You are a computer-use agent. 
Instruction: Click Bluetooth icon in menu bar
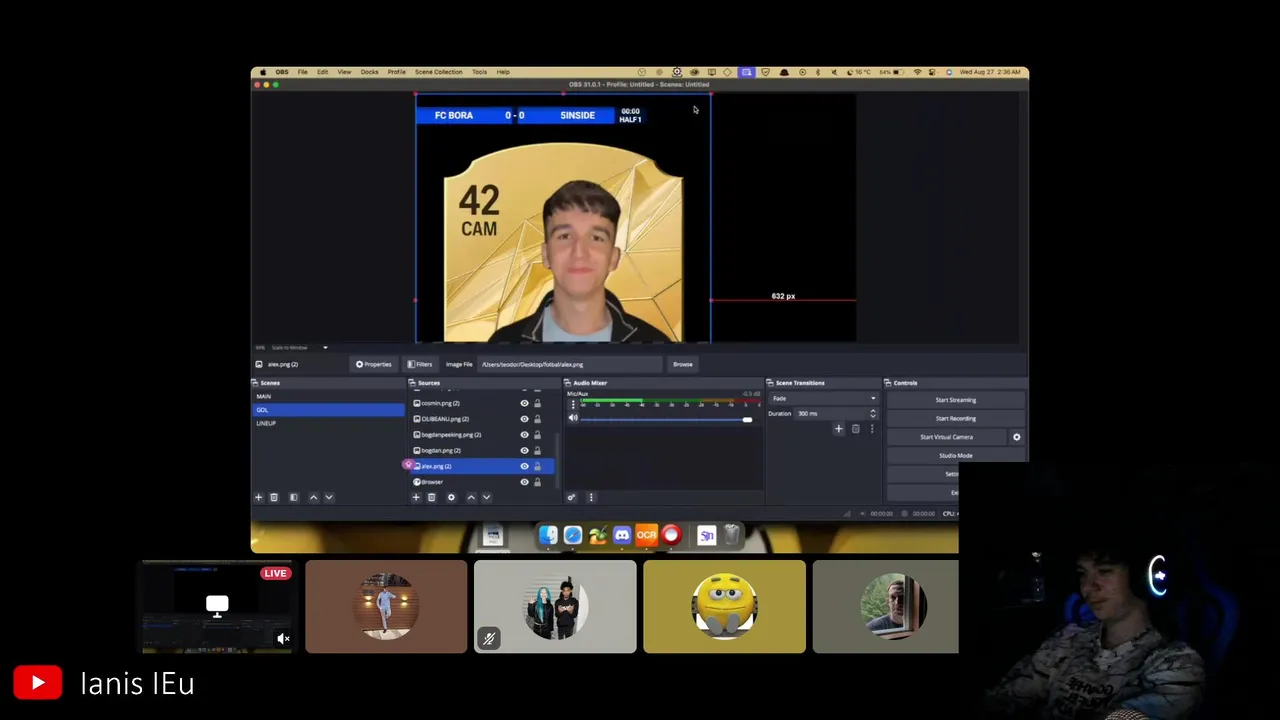[x=818, y=72]
